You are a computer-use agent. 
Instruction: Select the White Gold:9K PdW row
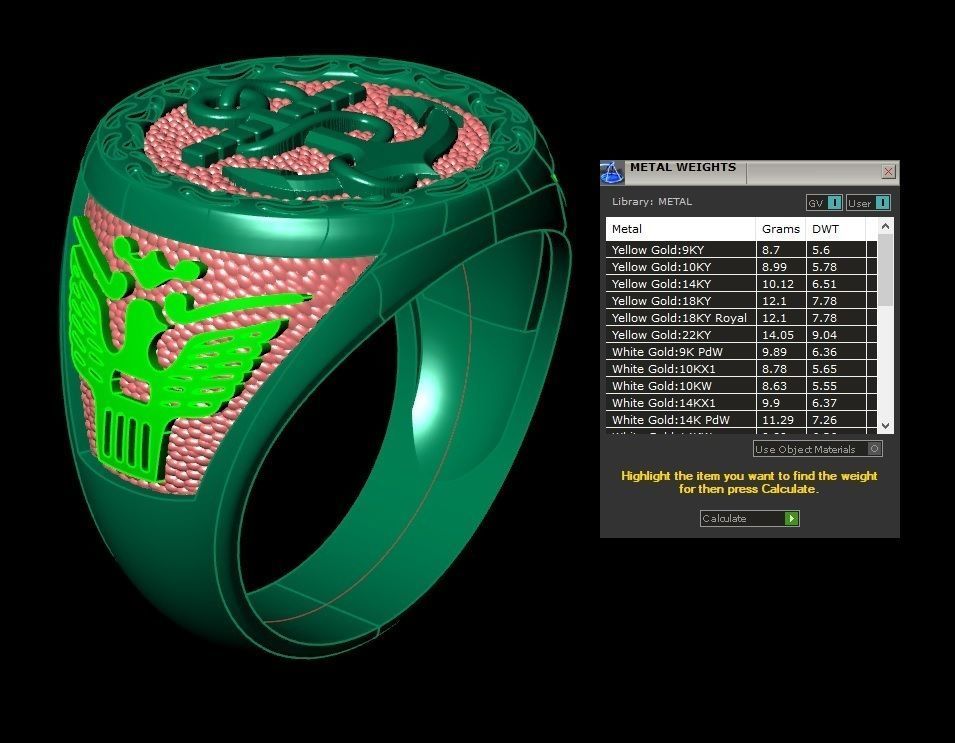[741, 352]
